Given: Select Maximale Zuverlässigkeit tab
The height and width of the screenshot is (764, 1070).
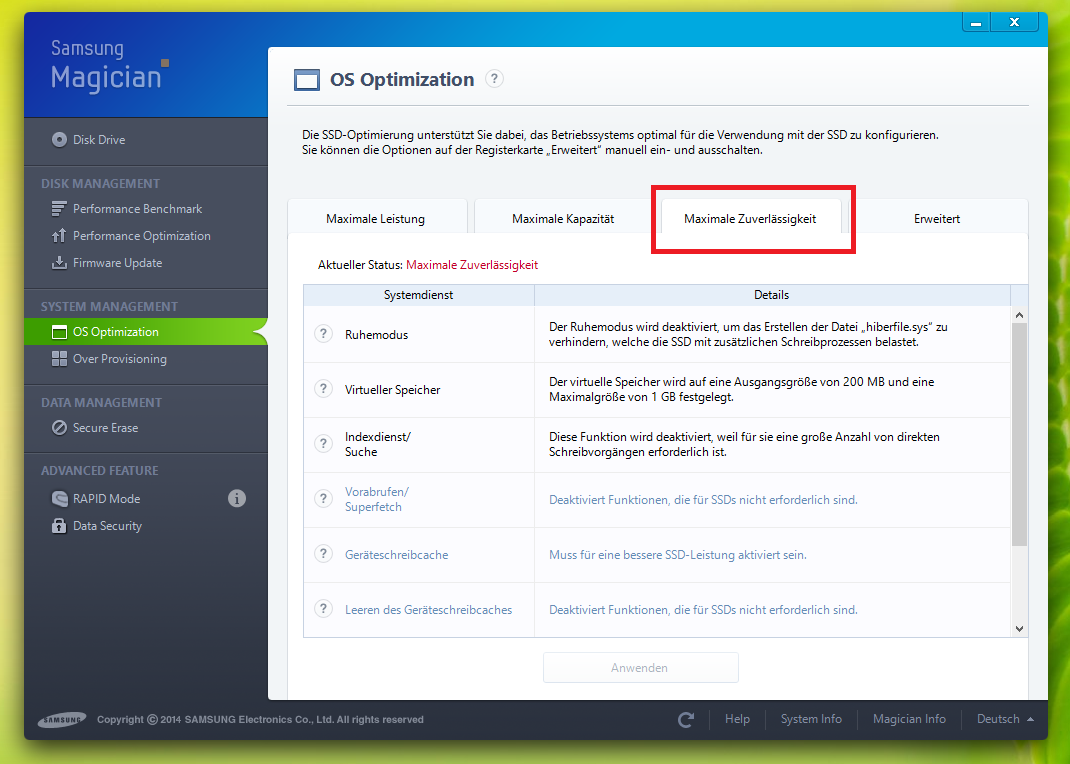Looking at the screenshot, I should (x=750, y=219).
